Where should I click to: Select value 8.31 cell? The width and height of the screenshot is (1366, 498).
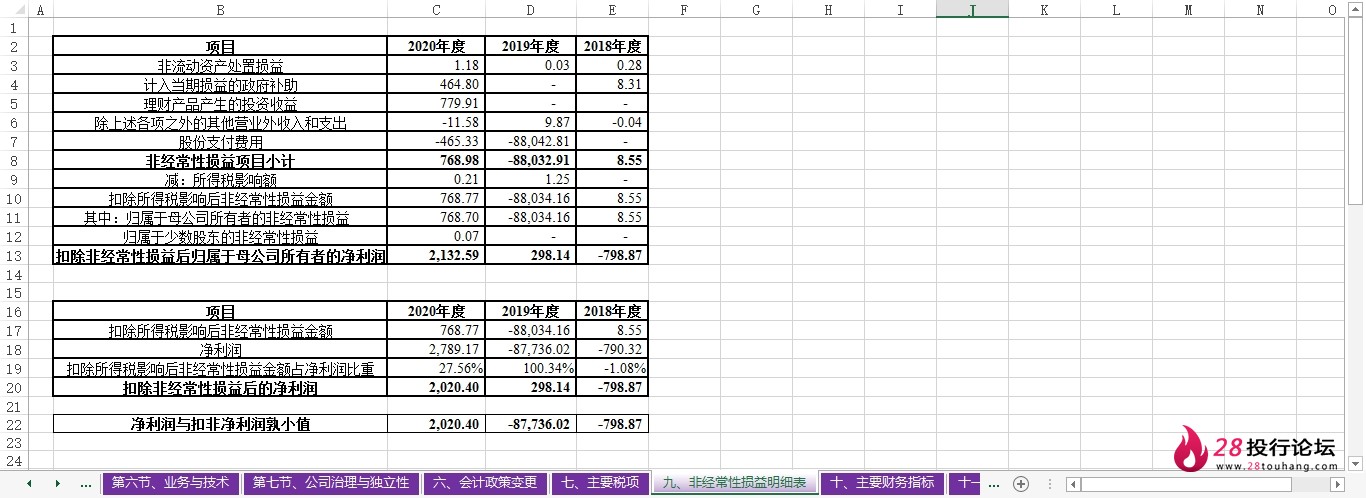click(611, 85)
